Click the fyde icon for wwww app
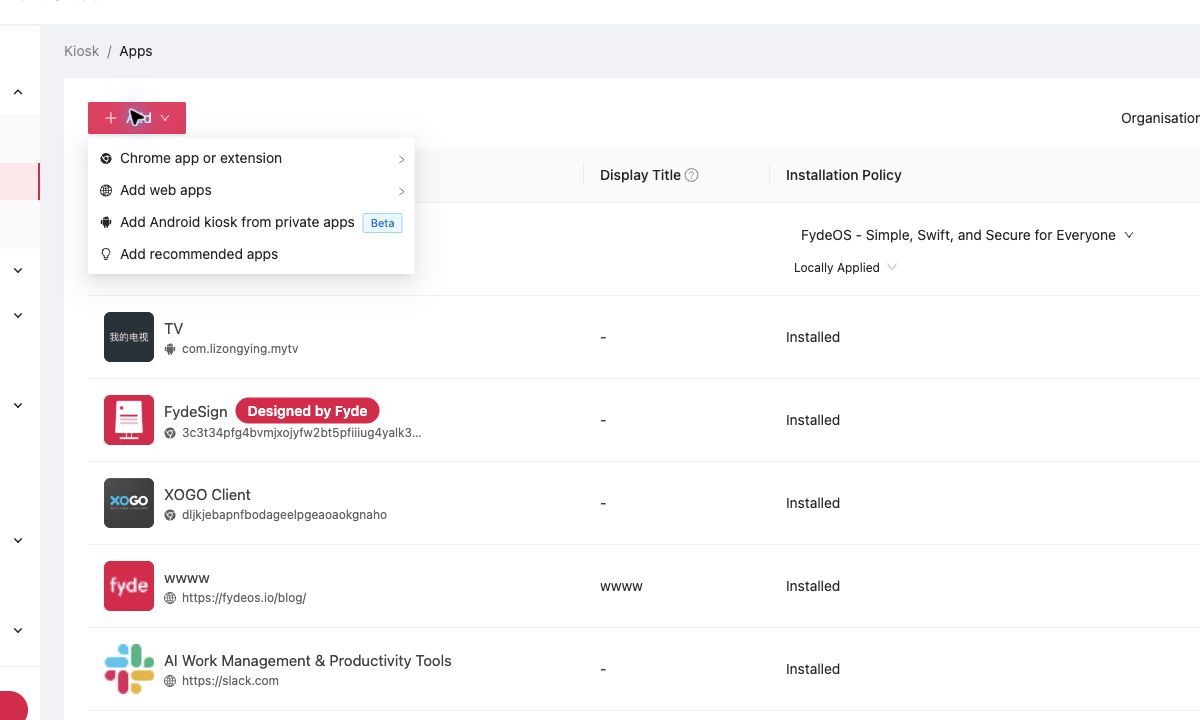The height and width of the screenshot is (720, 1200). point(129,586)
